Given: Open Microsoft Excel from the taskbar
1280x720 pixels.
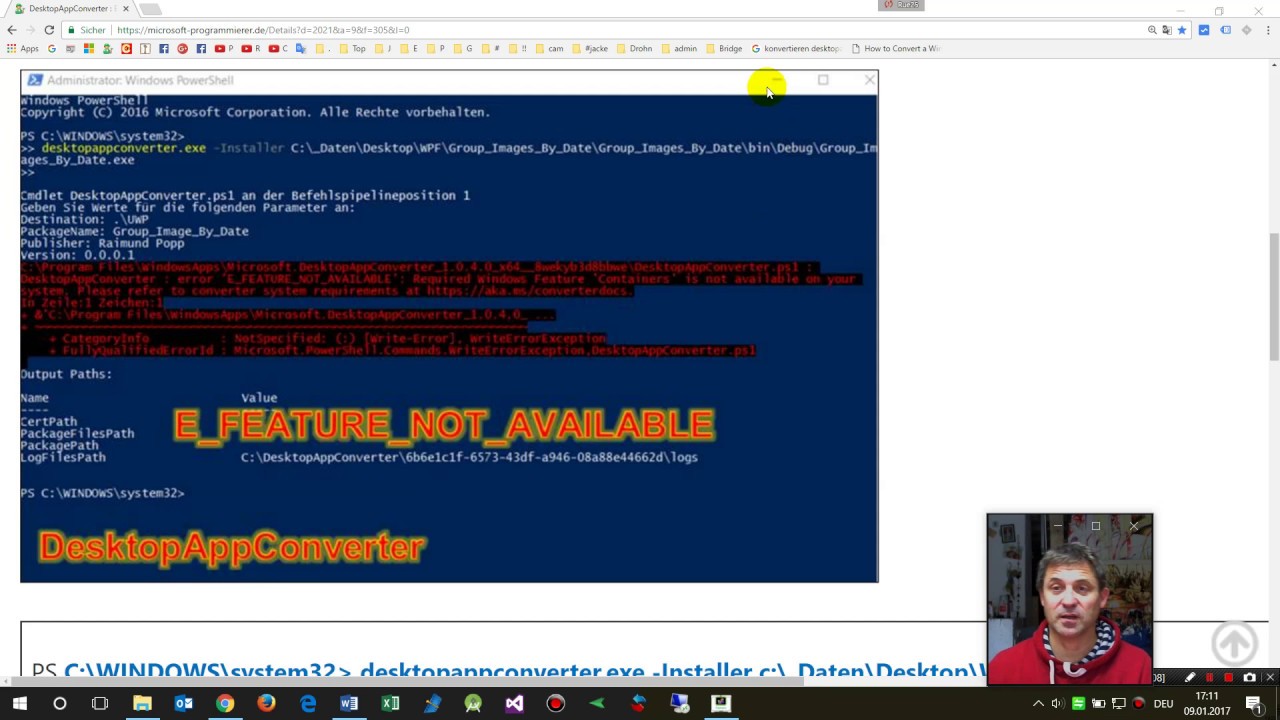Looking at the screenshot, I should pyautogui.click(x=391, y=704).
